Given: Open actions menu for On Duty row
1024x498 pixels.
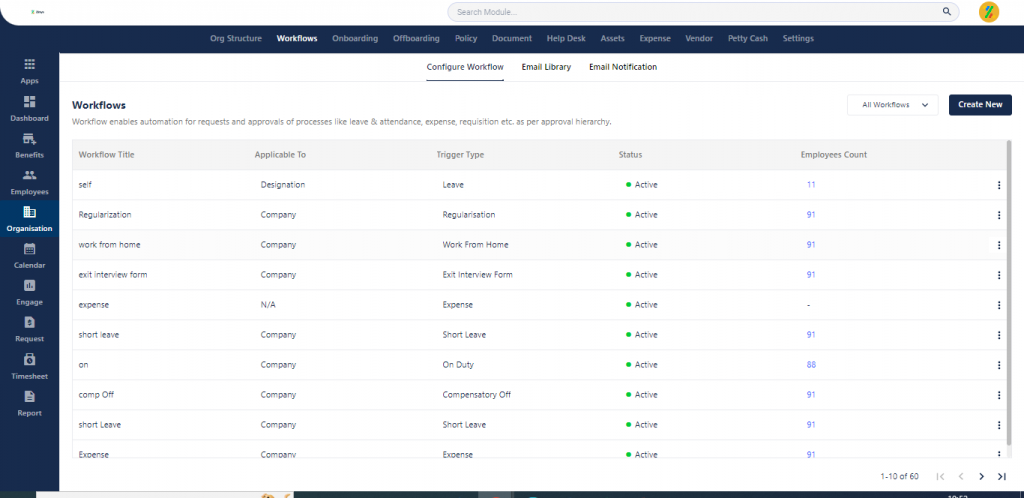Looking at the screenshot, I should click(999, 366).
